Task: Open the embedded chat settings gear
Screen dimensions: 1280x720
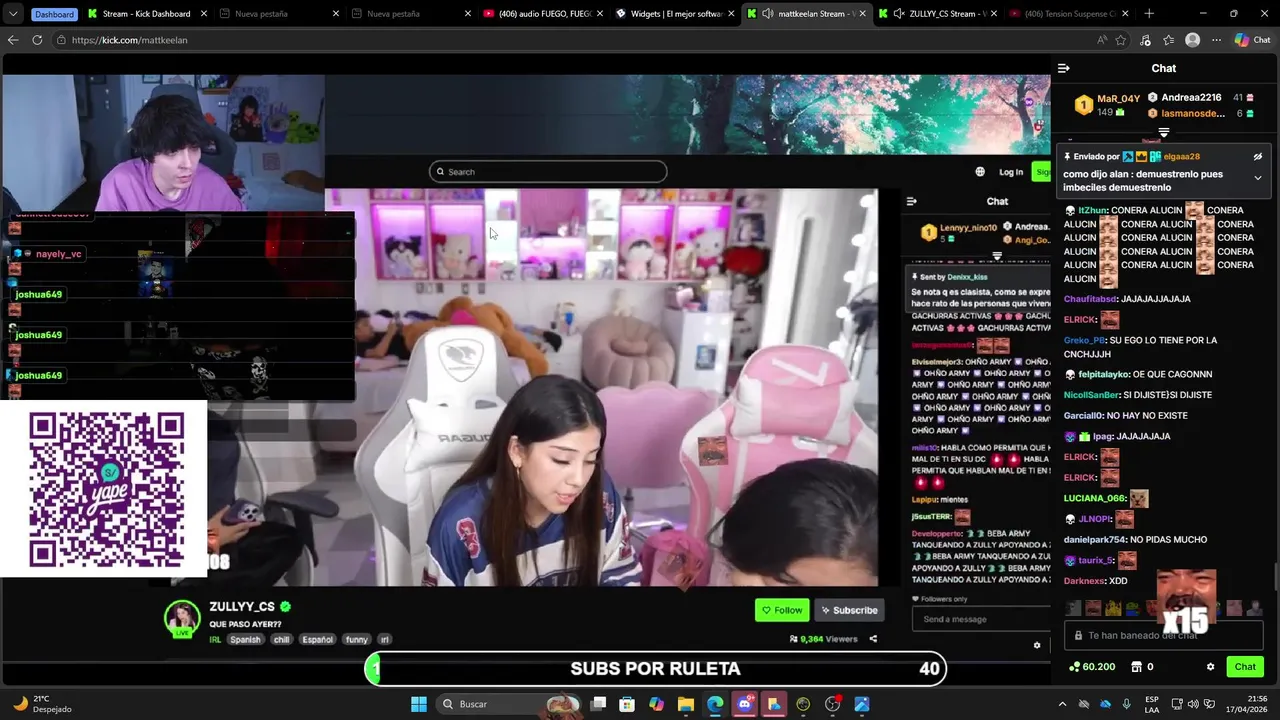Action: (1037, 646)
